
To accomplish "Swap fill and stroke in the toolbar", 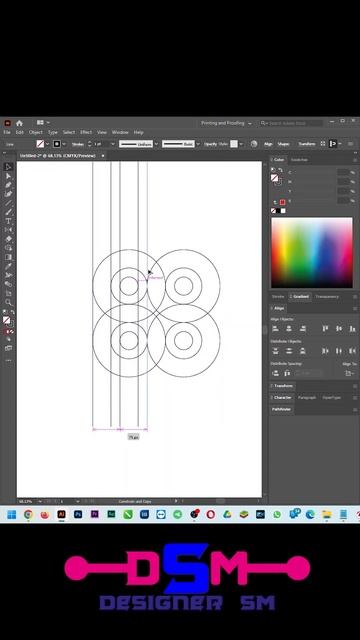I will pos(13,313).
